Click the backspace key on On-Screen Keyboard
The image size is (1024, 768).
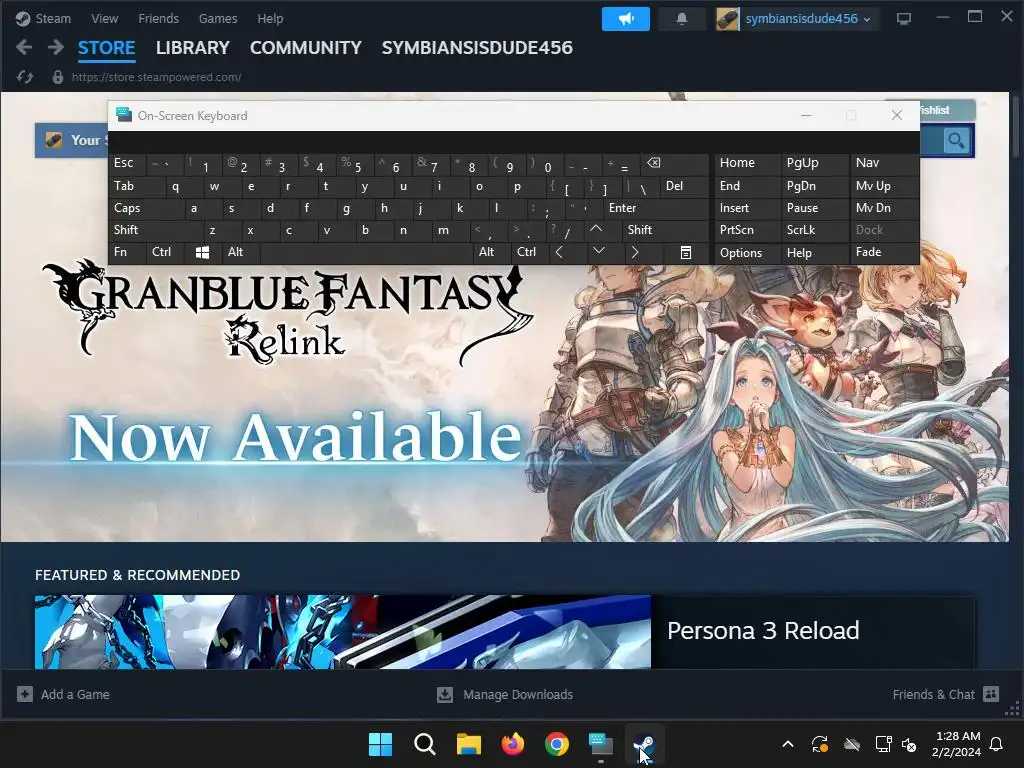(673, 163)
